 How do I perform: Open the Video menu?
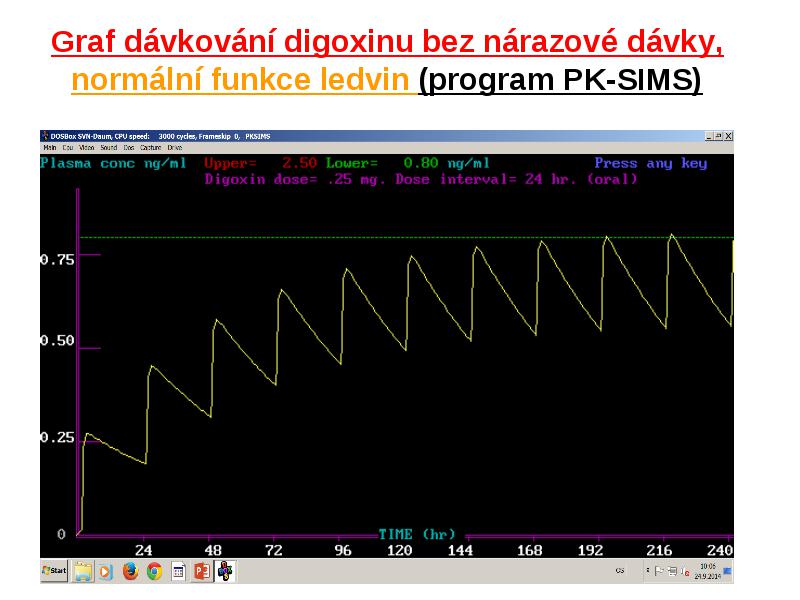87,147
